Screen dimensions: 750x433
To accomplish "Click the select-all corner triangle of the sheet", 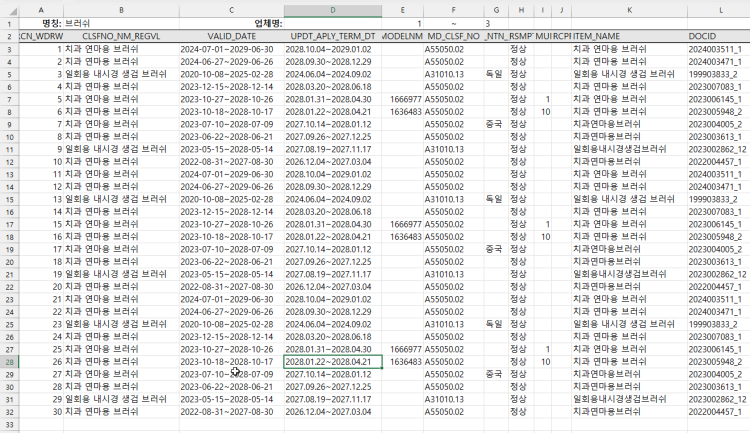I will coord(12,11).
